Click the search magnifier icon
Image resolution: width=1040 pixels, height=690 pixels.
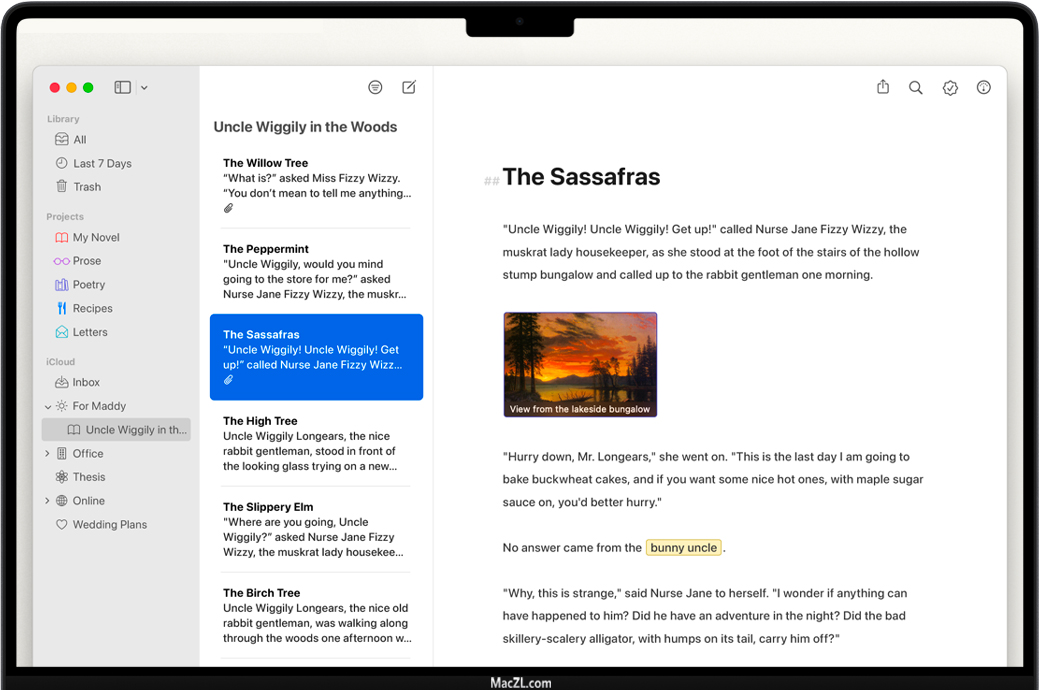pos(916,88)
